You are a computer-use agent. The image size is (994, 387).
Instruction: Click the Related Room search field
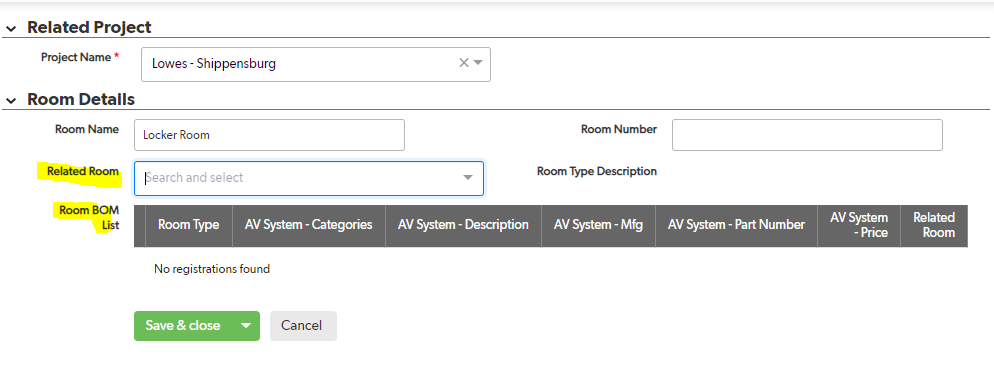click(309, 178)
